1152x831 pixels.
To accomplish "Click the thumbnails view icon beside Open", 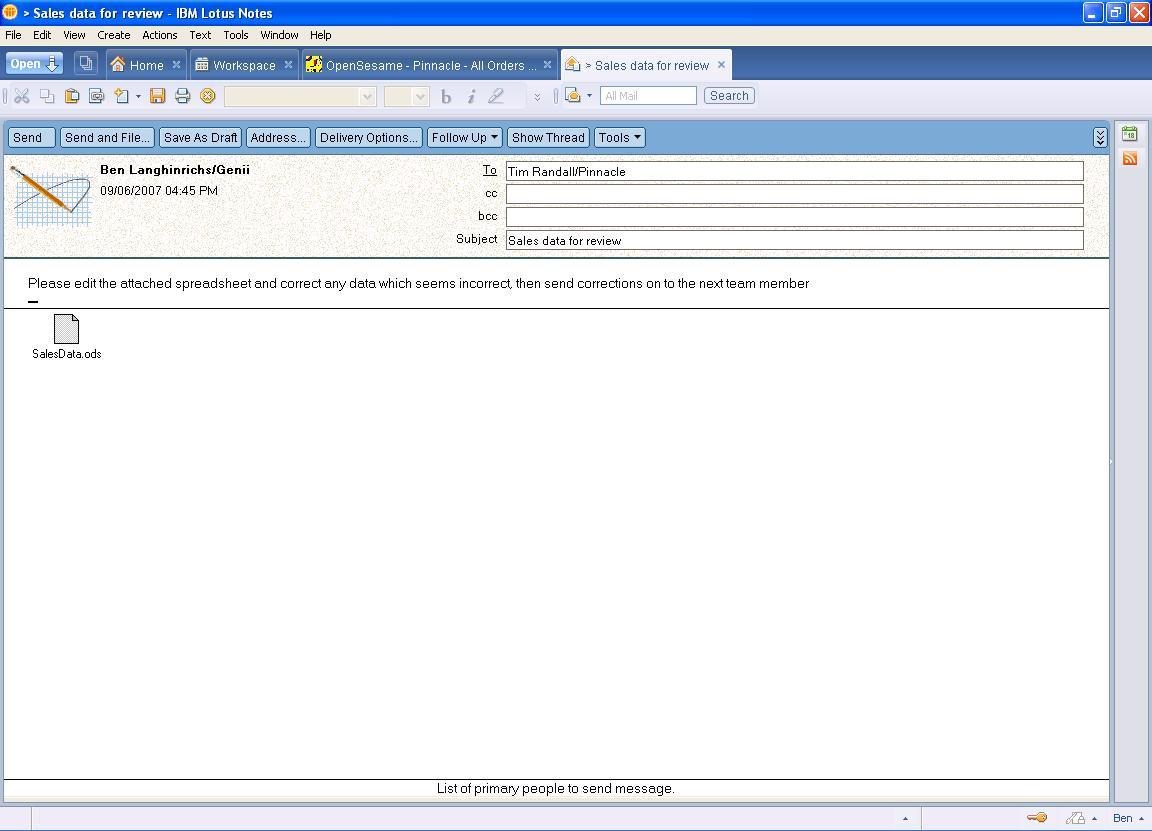I will tap(86, 64).
